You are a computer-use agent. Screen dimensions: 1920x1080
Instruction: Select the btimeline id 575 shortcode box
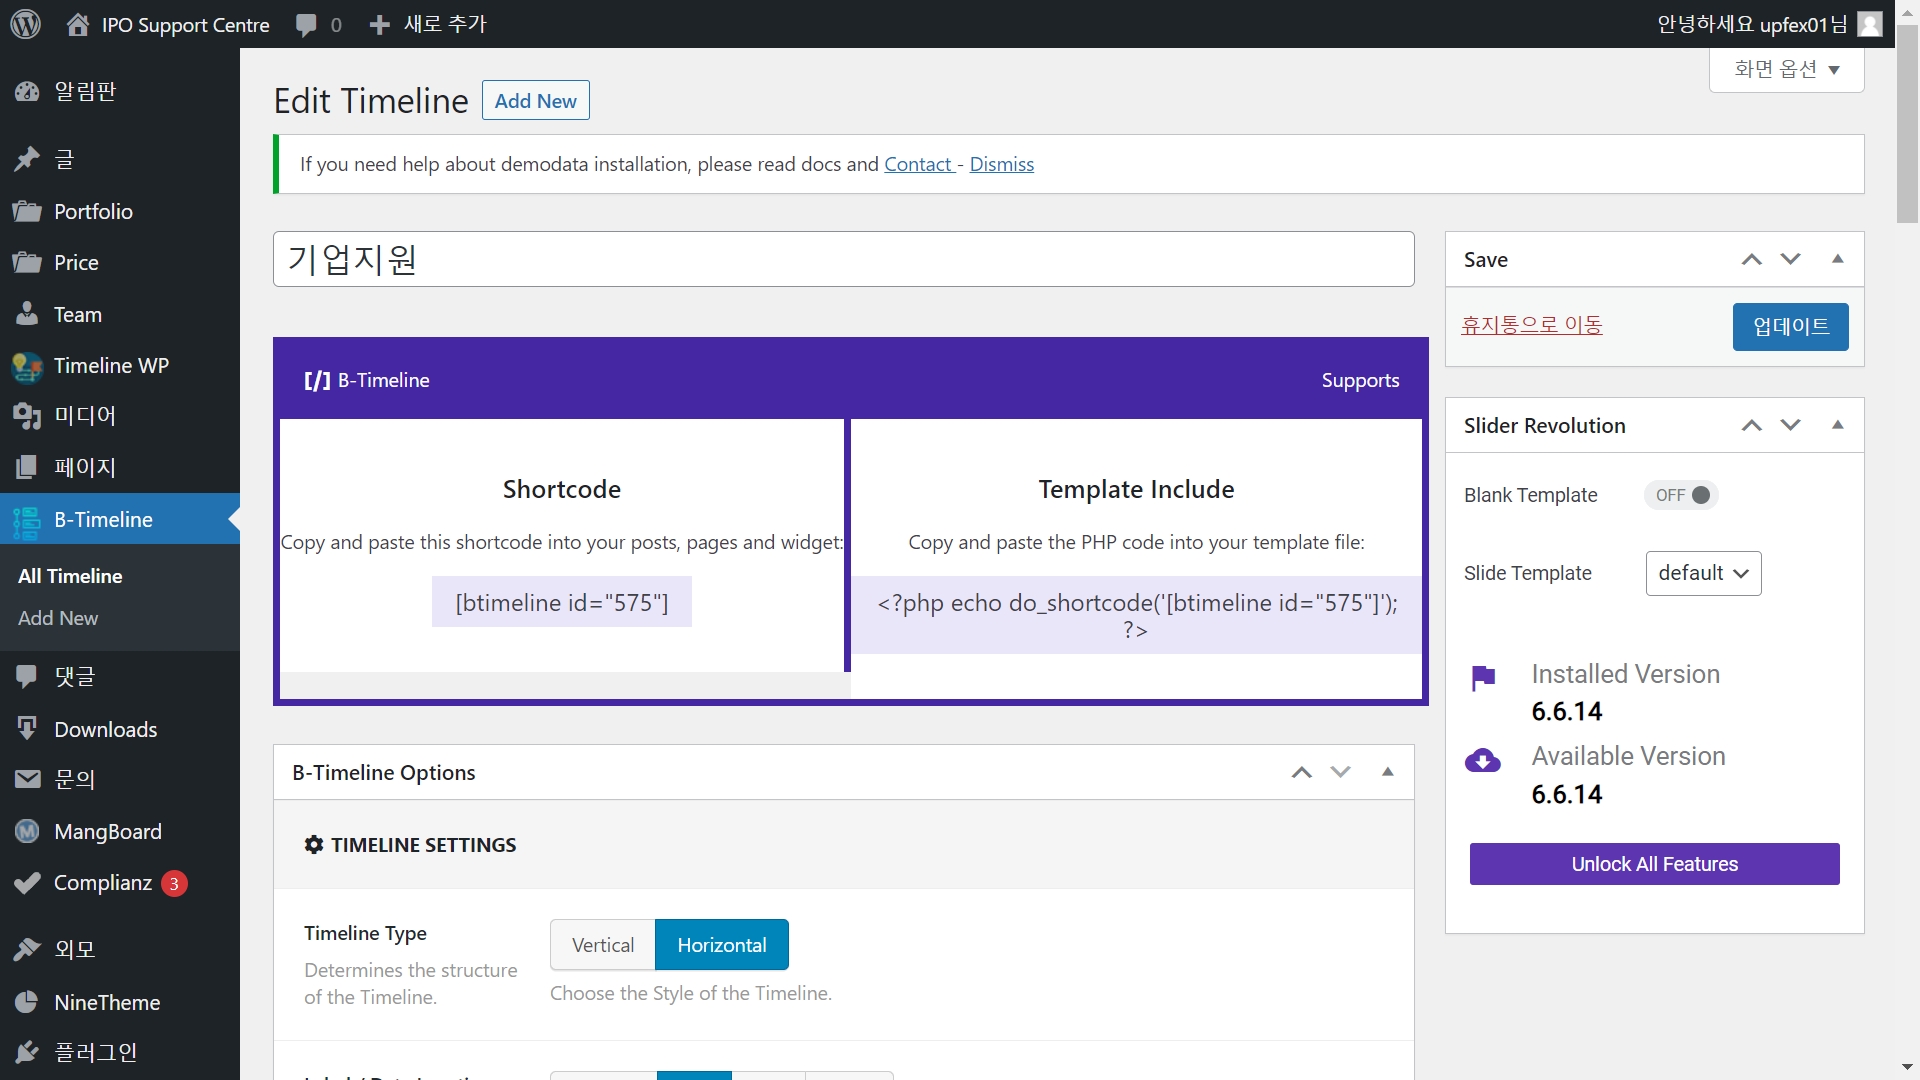(x=562, y=602)
